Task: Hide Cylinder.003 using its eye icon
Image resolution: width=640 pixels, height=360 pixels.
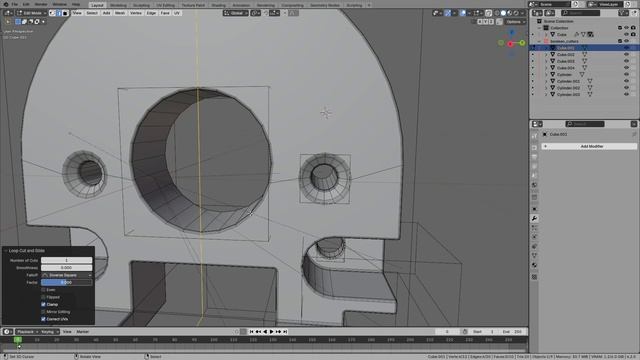Action: [626, 94]
